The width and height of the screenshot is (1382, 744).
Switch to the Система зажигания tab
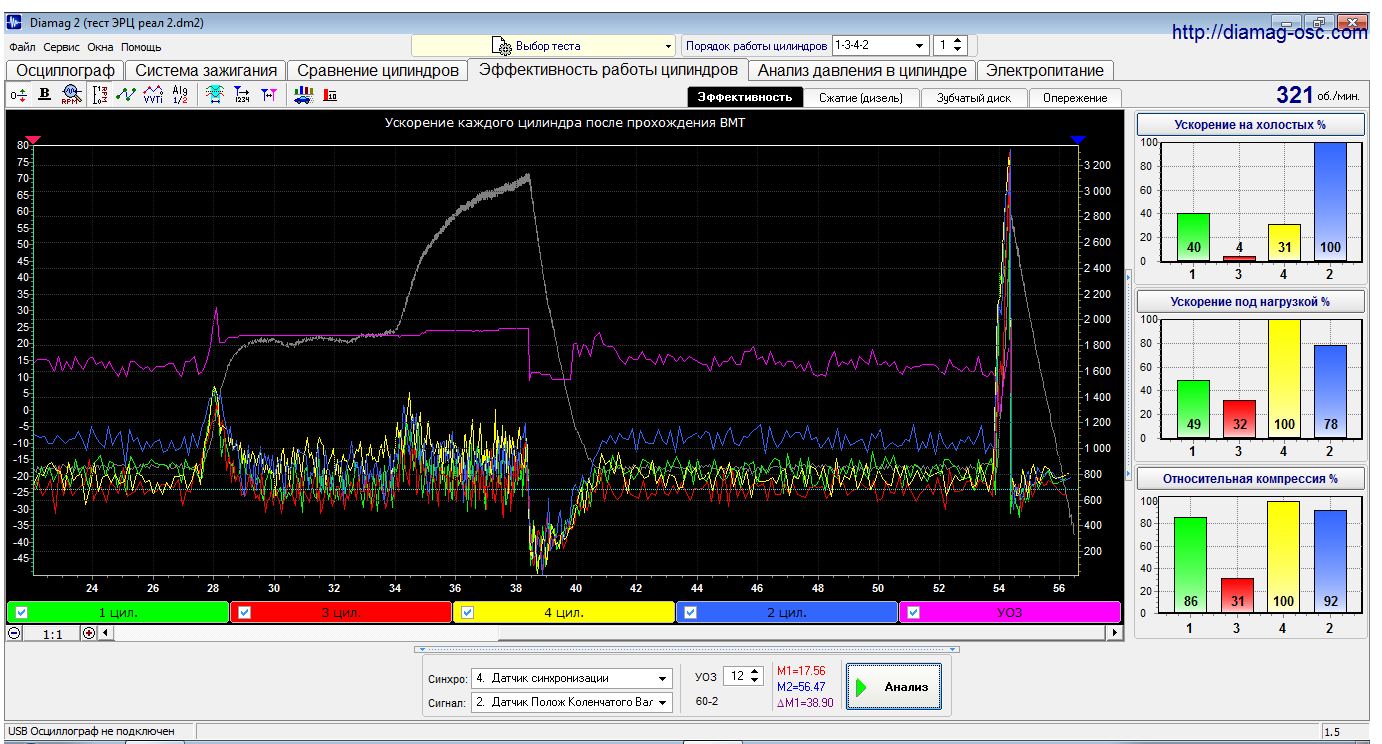[x=206, y=70]
